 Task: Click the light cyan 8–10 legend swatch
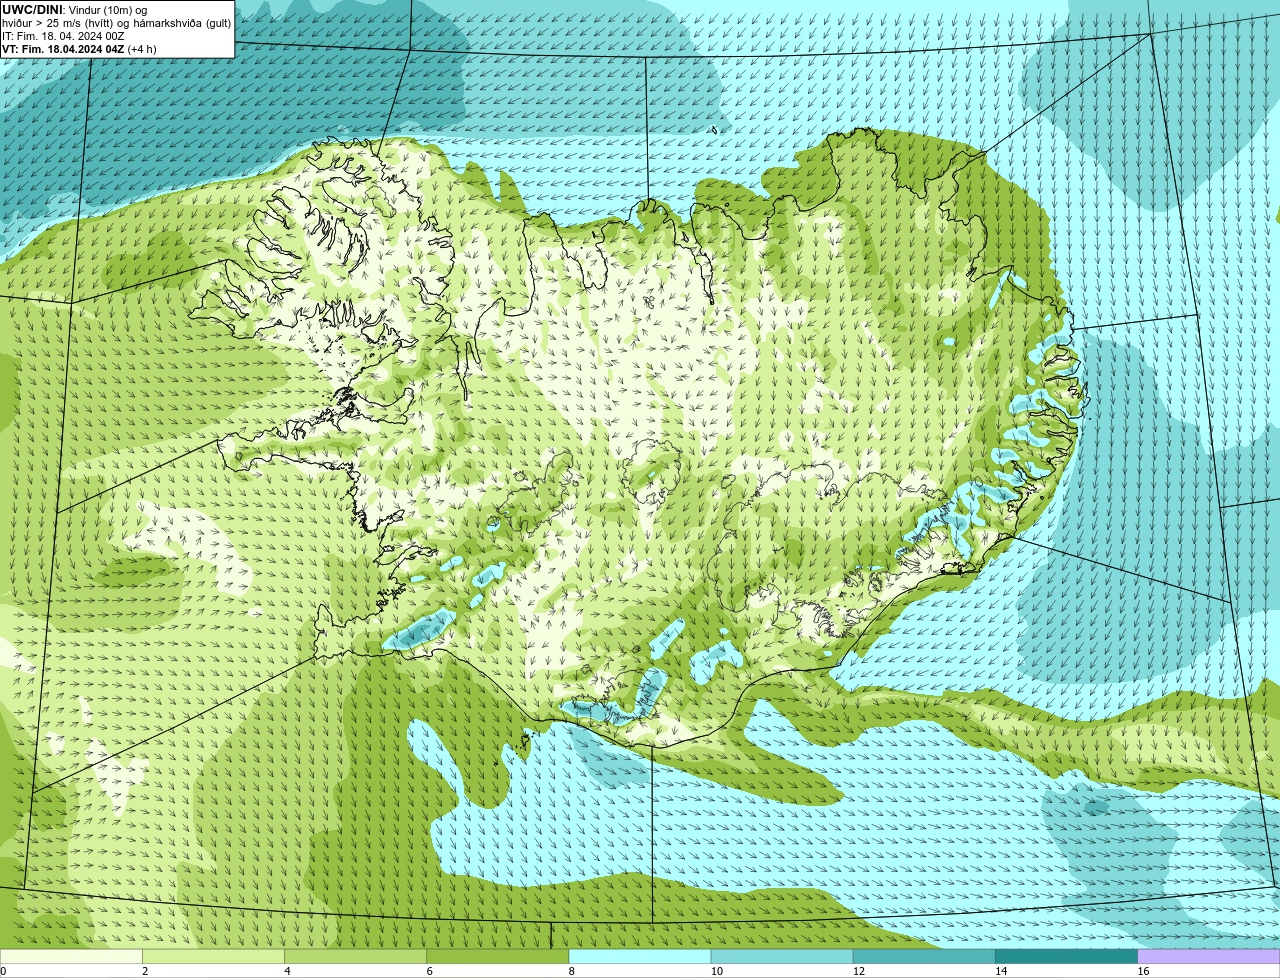pos(640,957)
